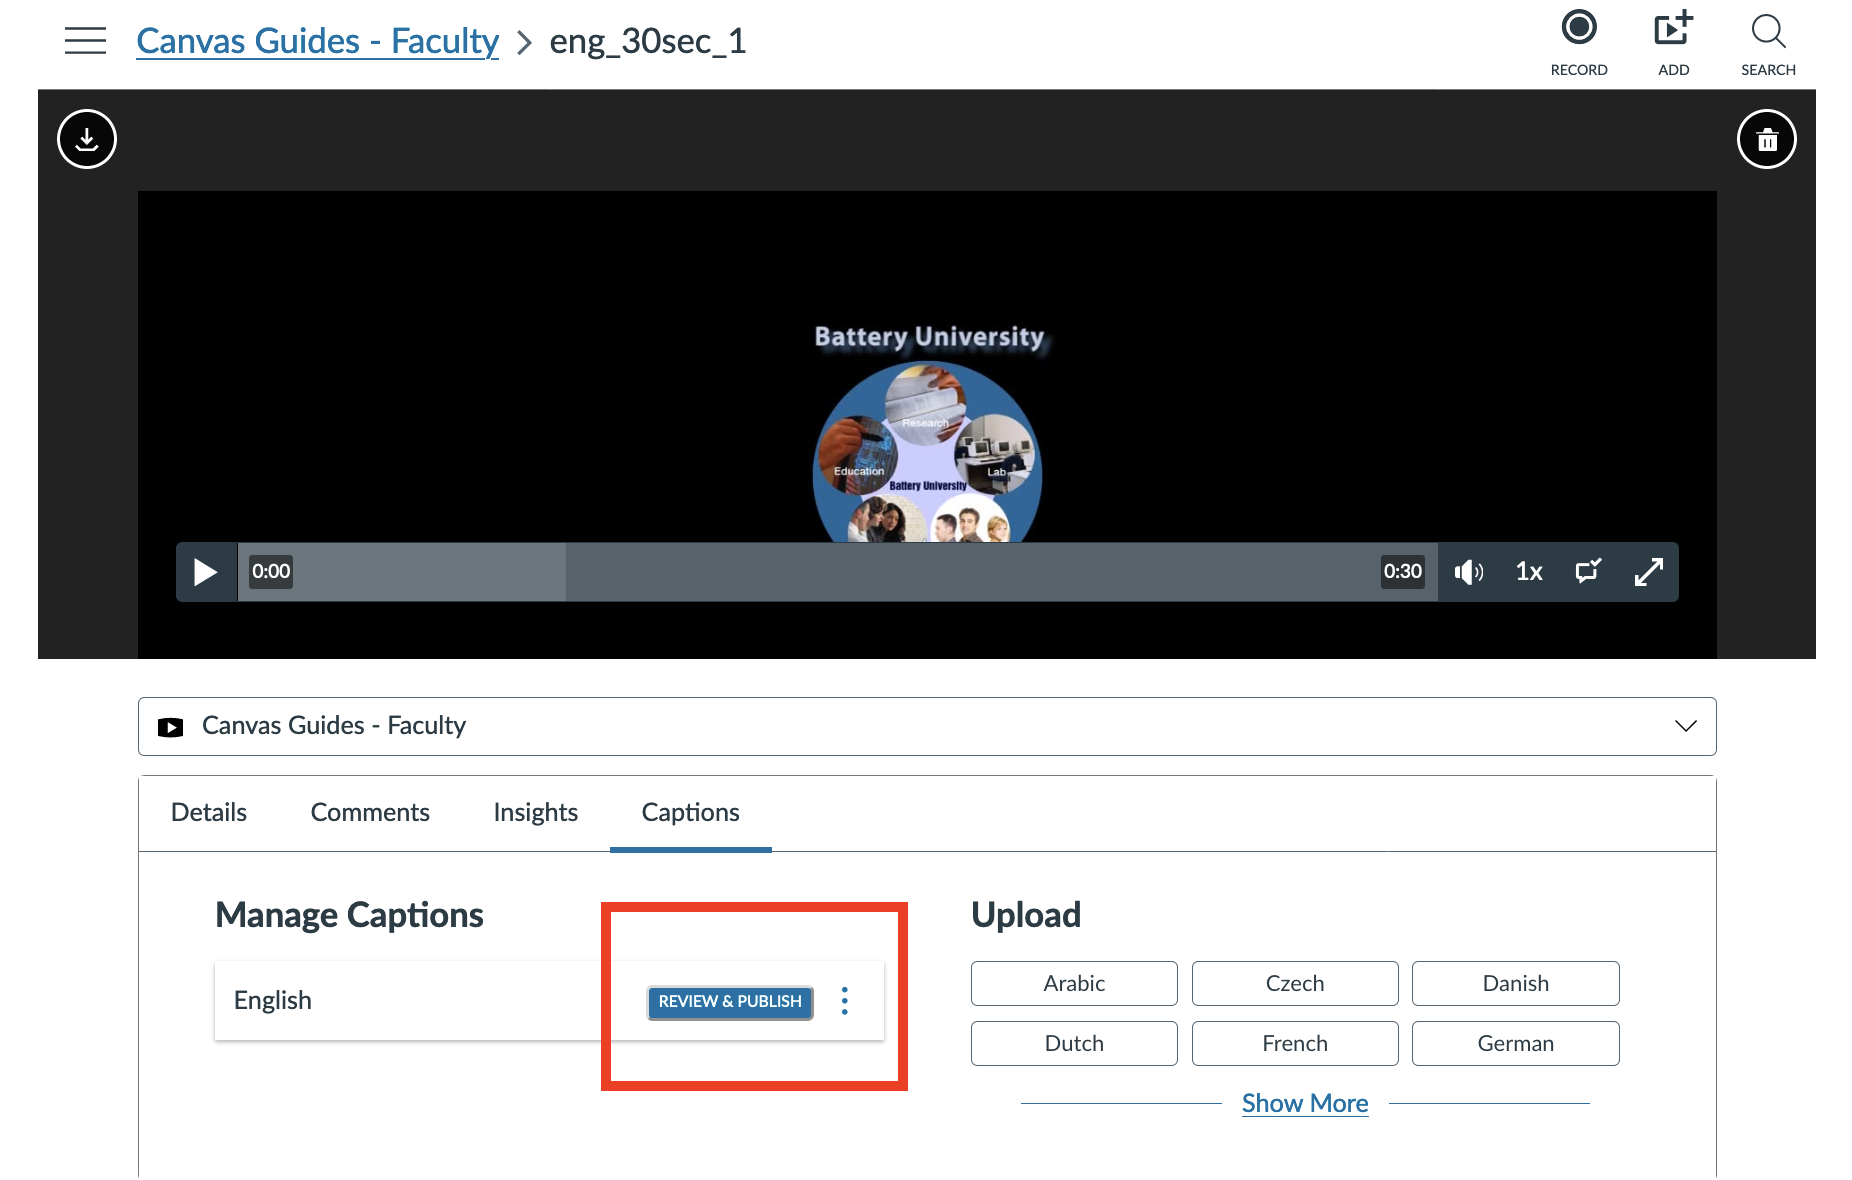This screenshot has height=1180, width=1852.
Task: Enter fullscreen mode
Action: click(x=1648, y=572)
